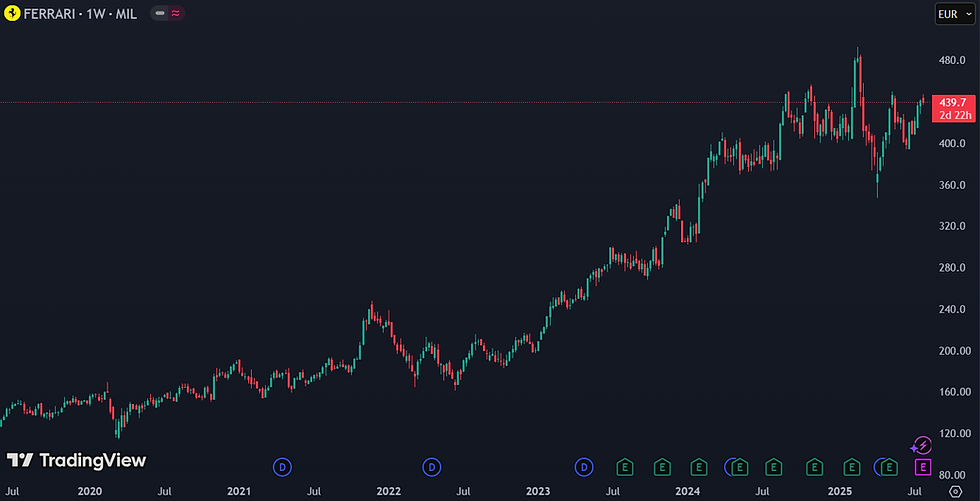The image size is (980, 501).
Task: Toggle the grey dash status indicator pill
Action: 160,13
